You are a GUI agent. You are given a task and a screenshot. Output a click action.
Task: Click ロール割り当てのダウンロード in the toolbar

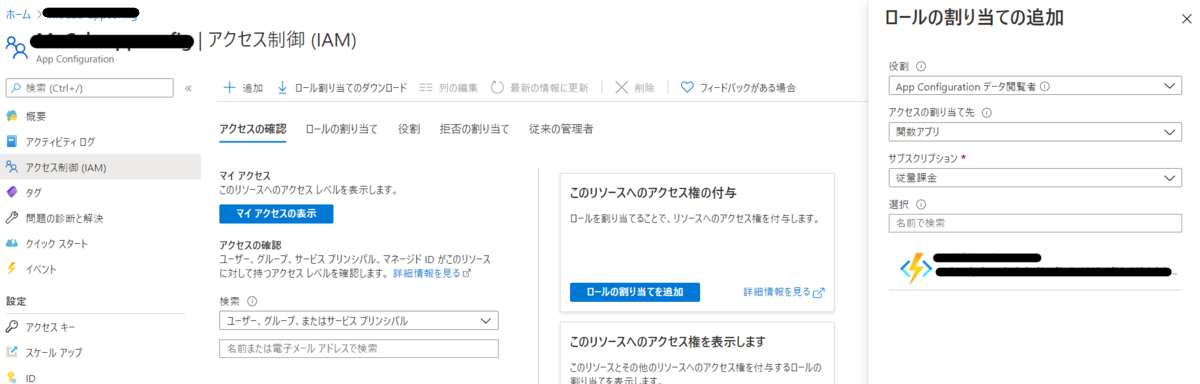(x=342, y=88)
